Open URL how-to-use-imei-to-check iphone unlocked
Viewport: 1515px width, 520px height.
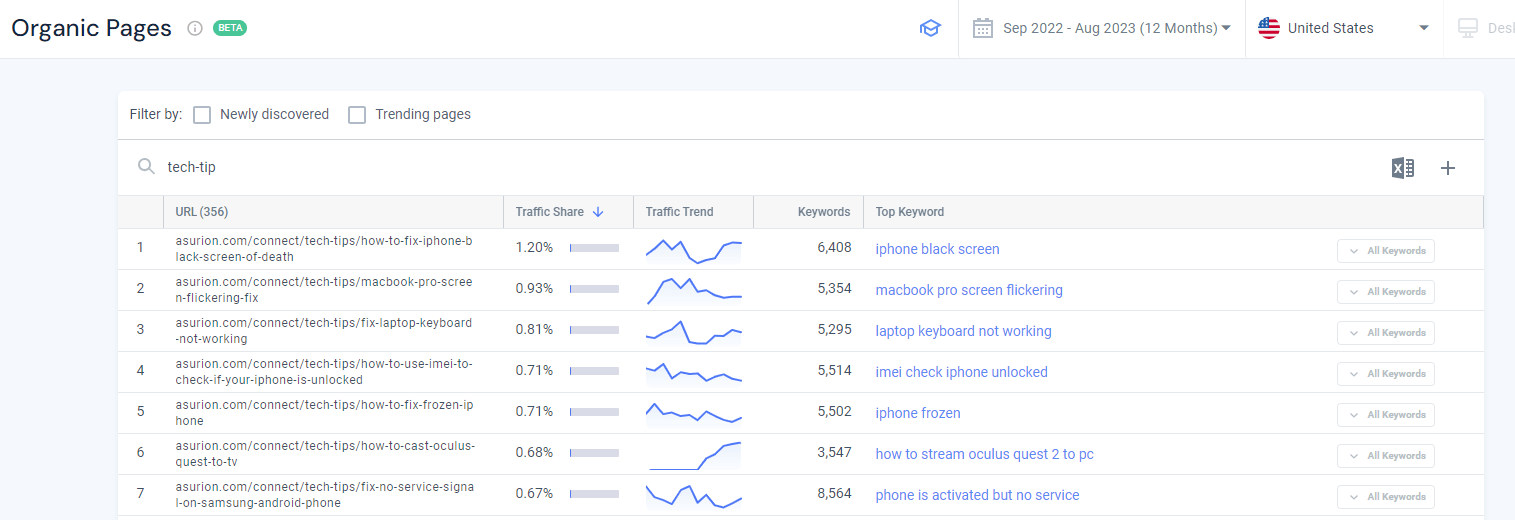point(324,372)
